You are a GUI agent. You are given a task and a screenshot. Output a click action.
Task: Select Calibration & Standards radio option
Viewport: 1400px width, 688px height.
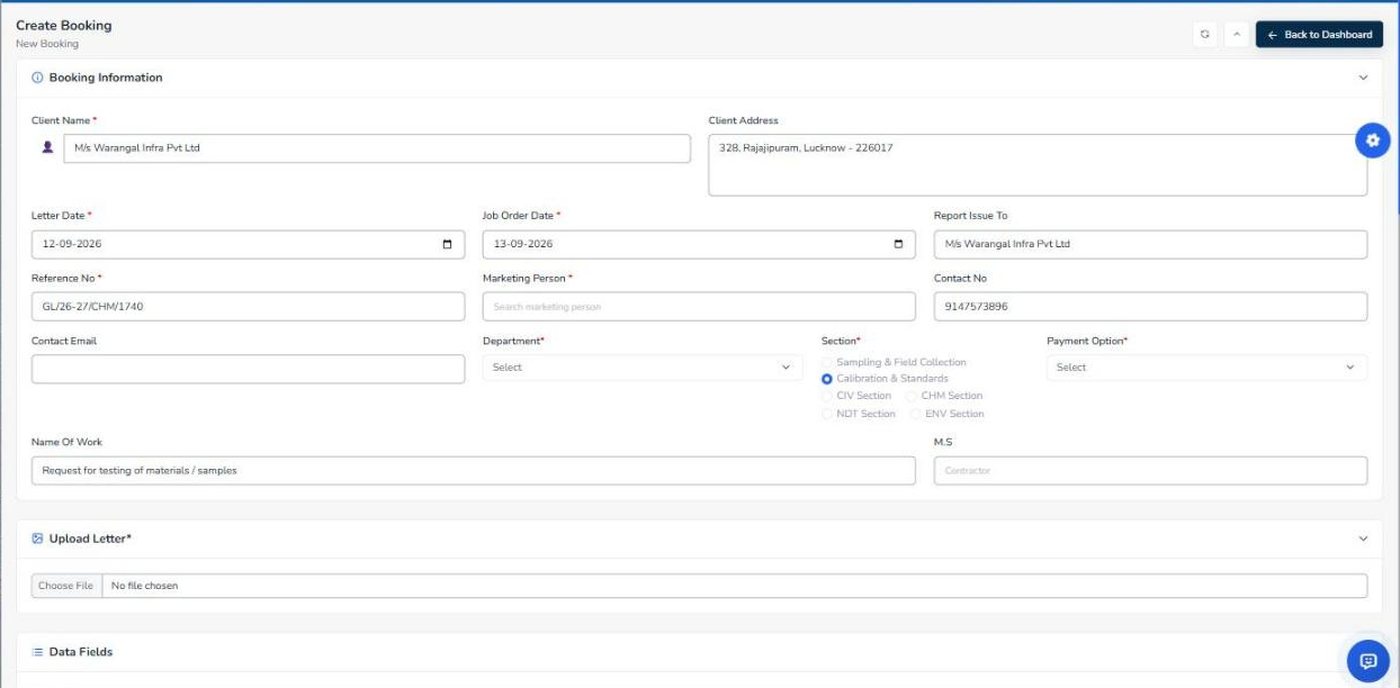click(x=827, y=379)
